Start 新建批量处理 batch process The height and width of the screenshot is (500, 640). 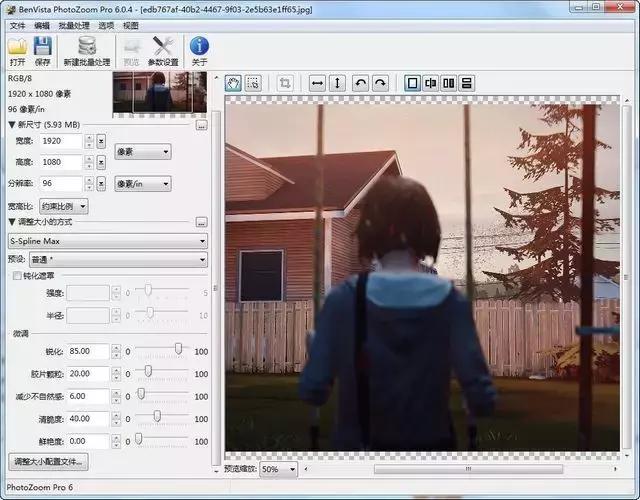[x=87, y=51]
